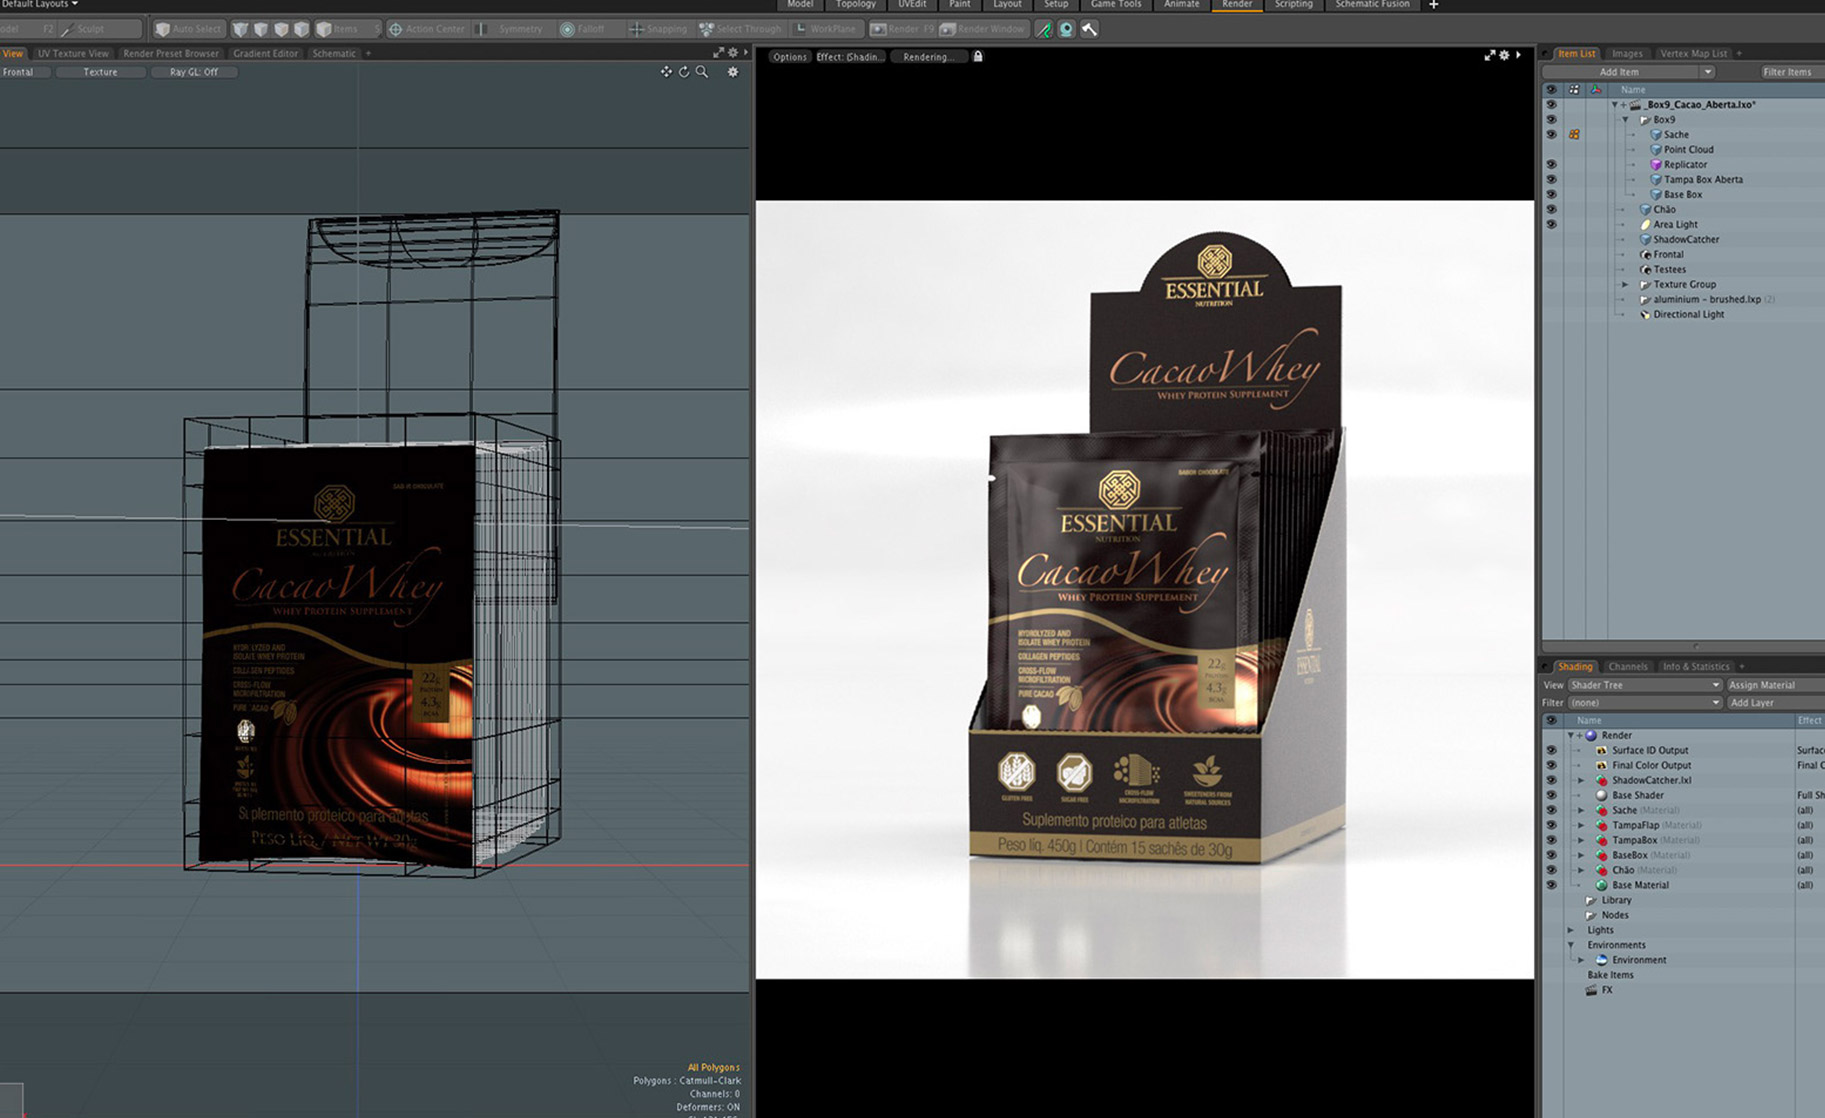Screen dimensions: 1825x1118
Task: Toggle Final Color Output visibility eye
Action: (1551, 766)
